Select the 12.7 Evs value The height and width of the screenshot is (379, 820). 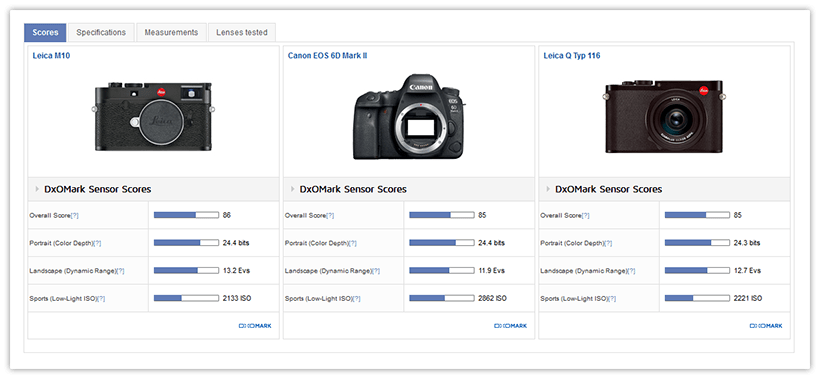click(x=747, y=270)
